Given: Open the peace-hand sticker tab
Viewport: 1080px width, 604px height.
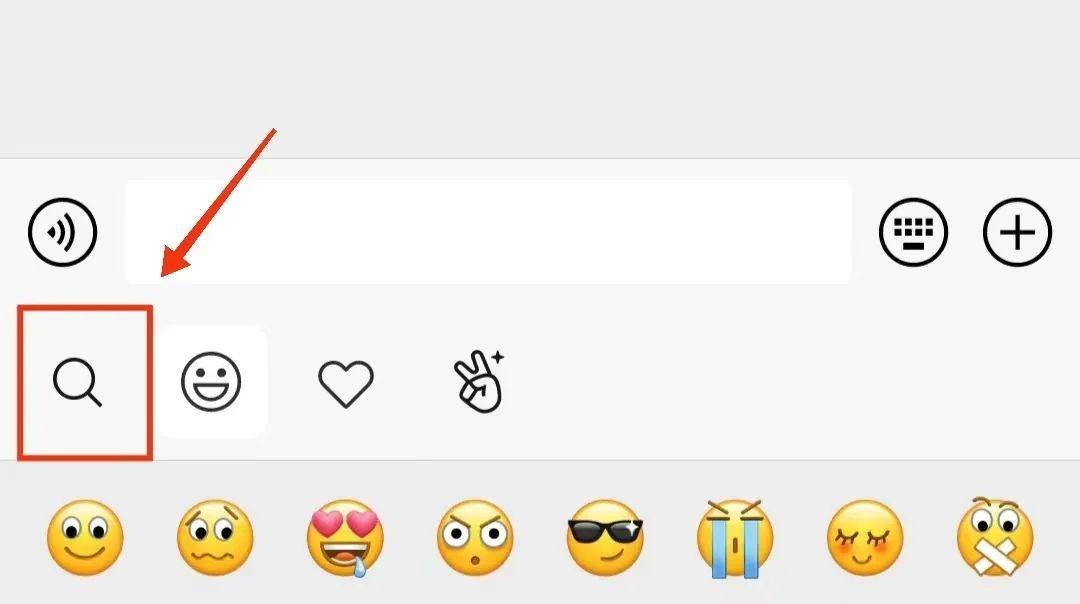Looking at the screenshot, I should pos(479,382).
